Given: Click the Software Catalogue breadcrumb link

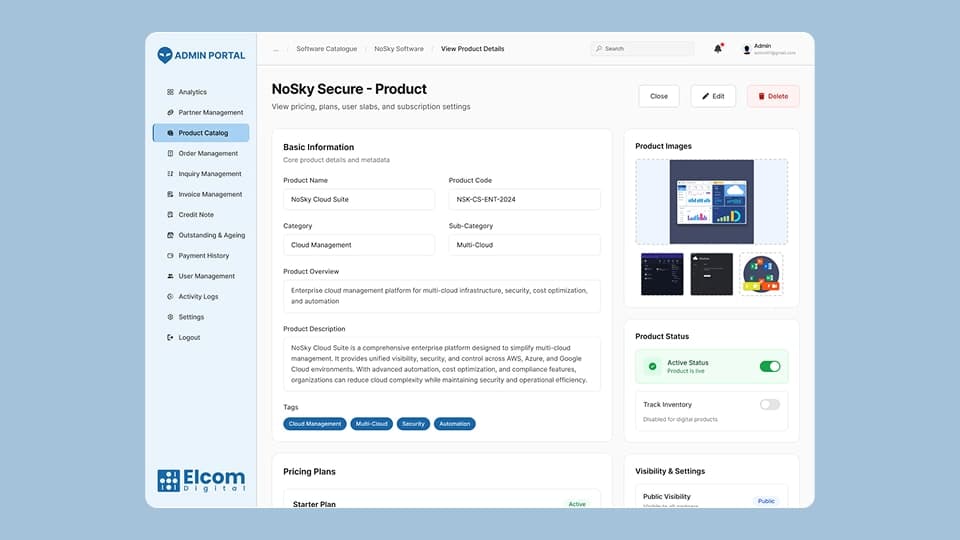Looking at the screenshot, I should (326, 49).
